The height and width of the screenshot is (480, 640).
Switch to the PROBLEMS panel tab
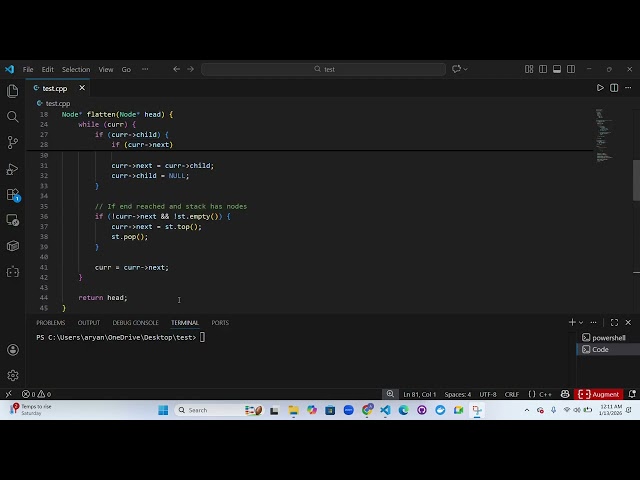51,322
